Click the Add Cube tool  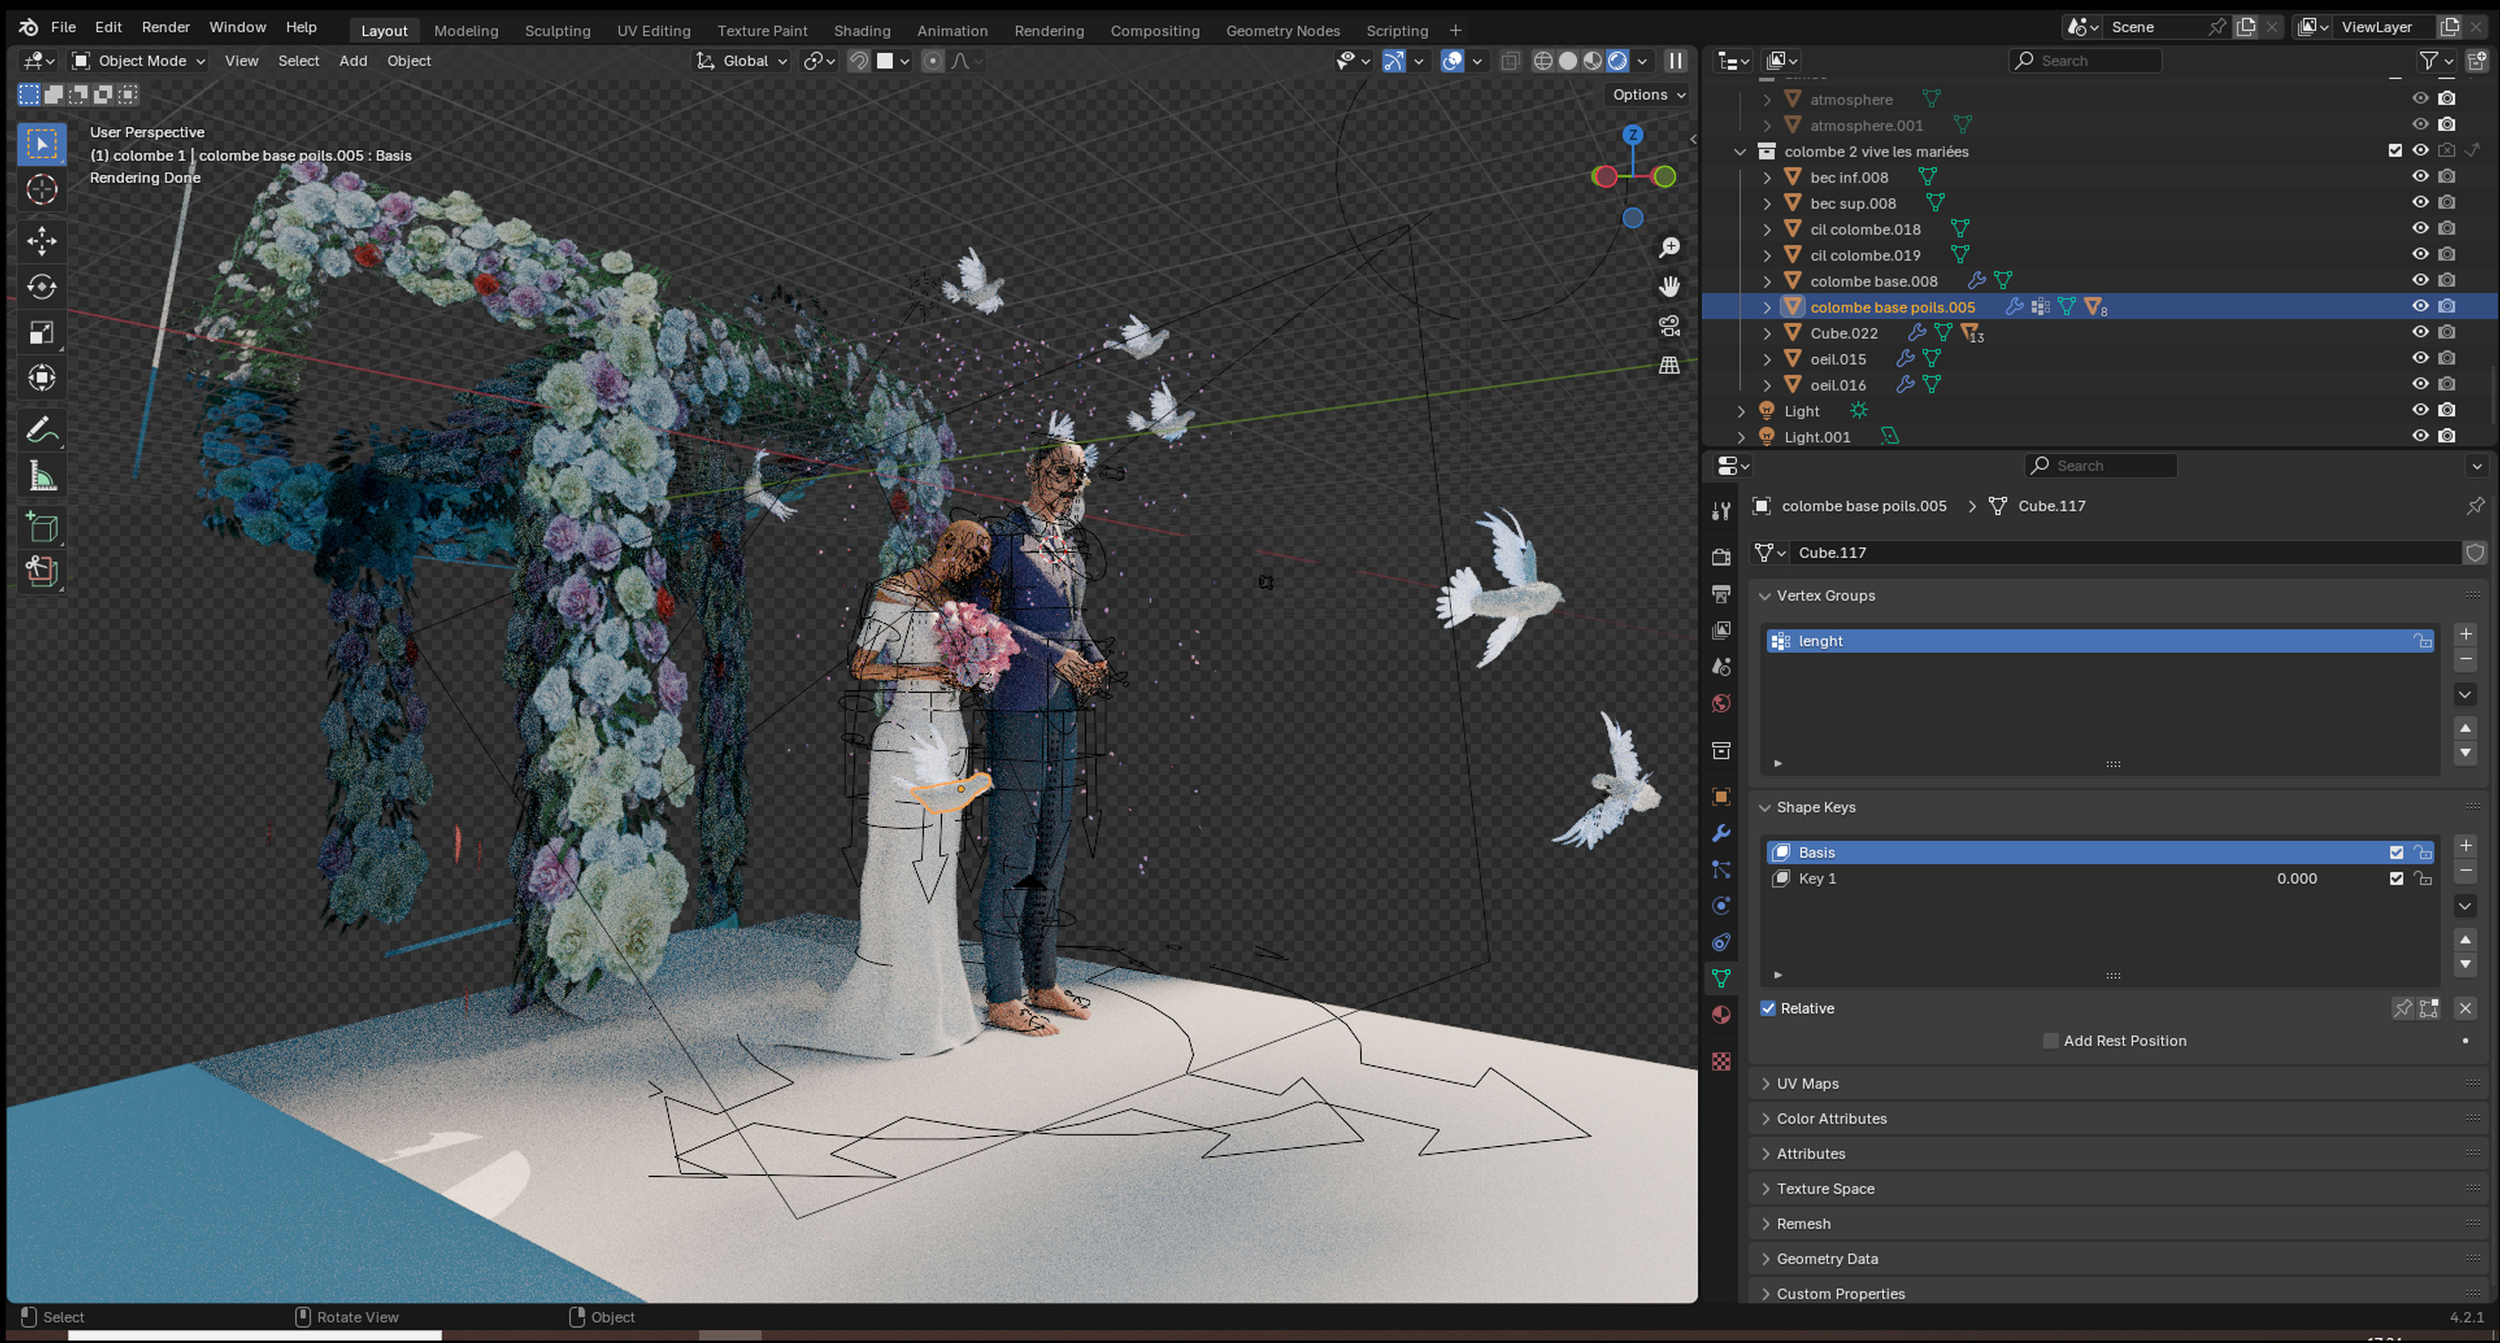pos(41,527)
